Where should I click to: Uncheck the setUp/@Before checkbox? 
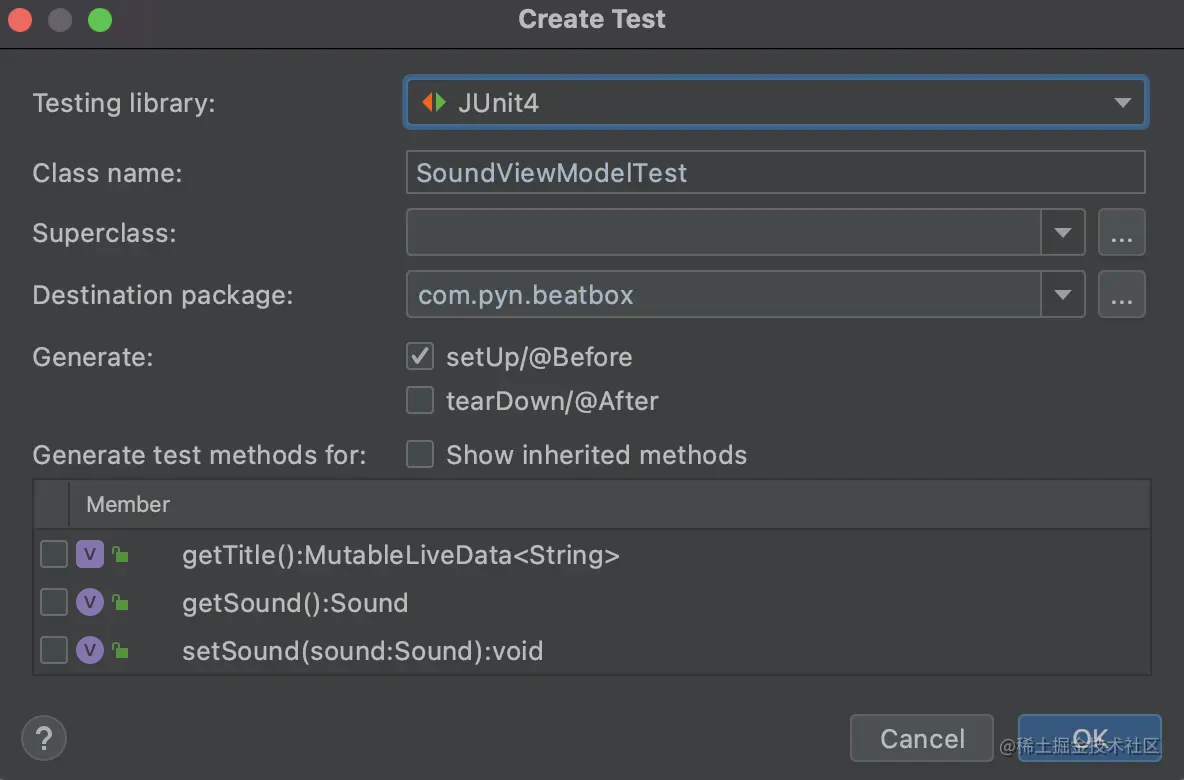click(x=420, y=356)
